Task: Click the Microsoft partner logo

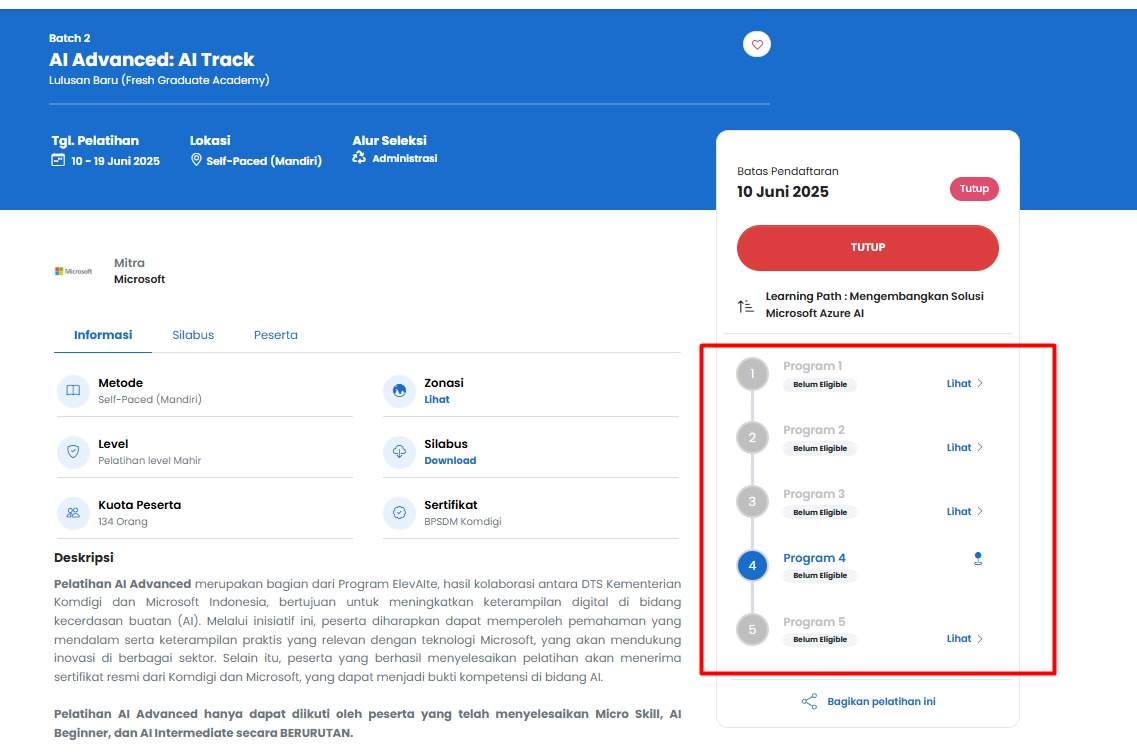Action: (73, 271)
